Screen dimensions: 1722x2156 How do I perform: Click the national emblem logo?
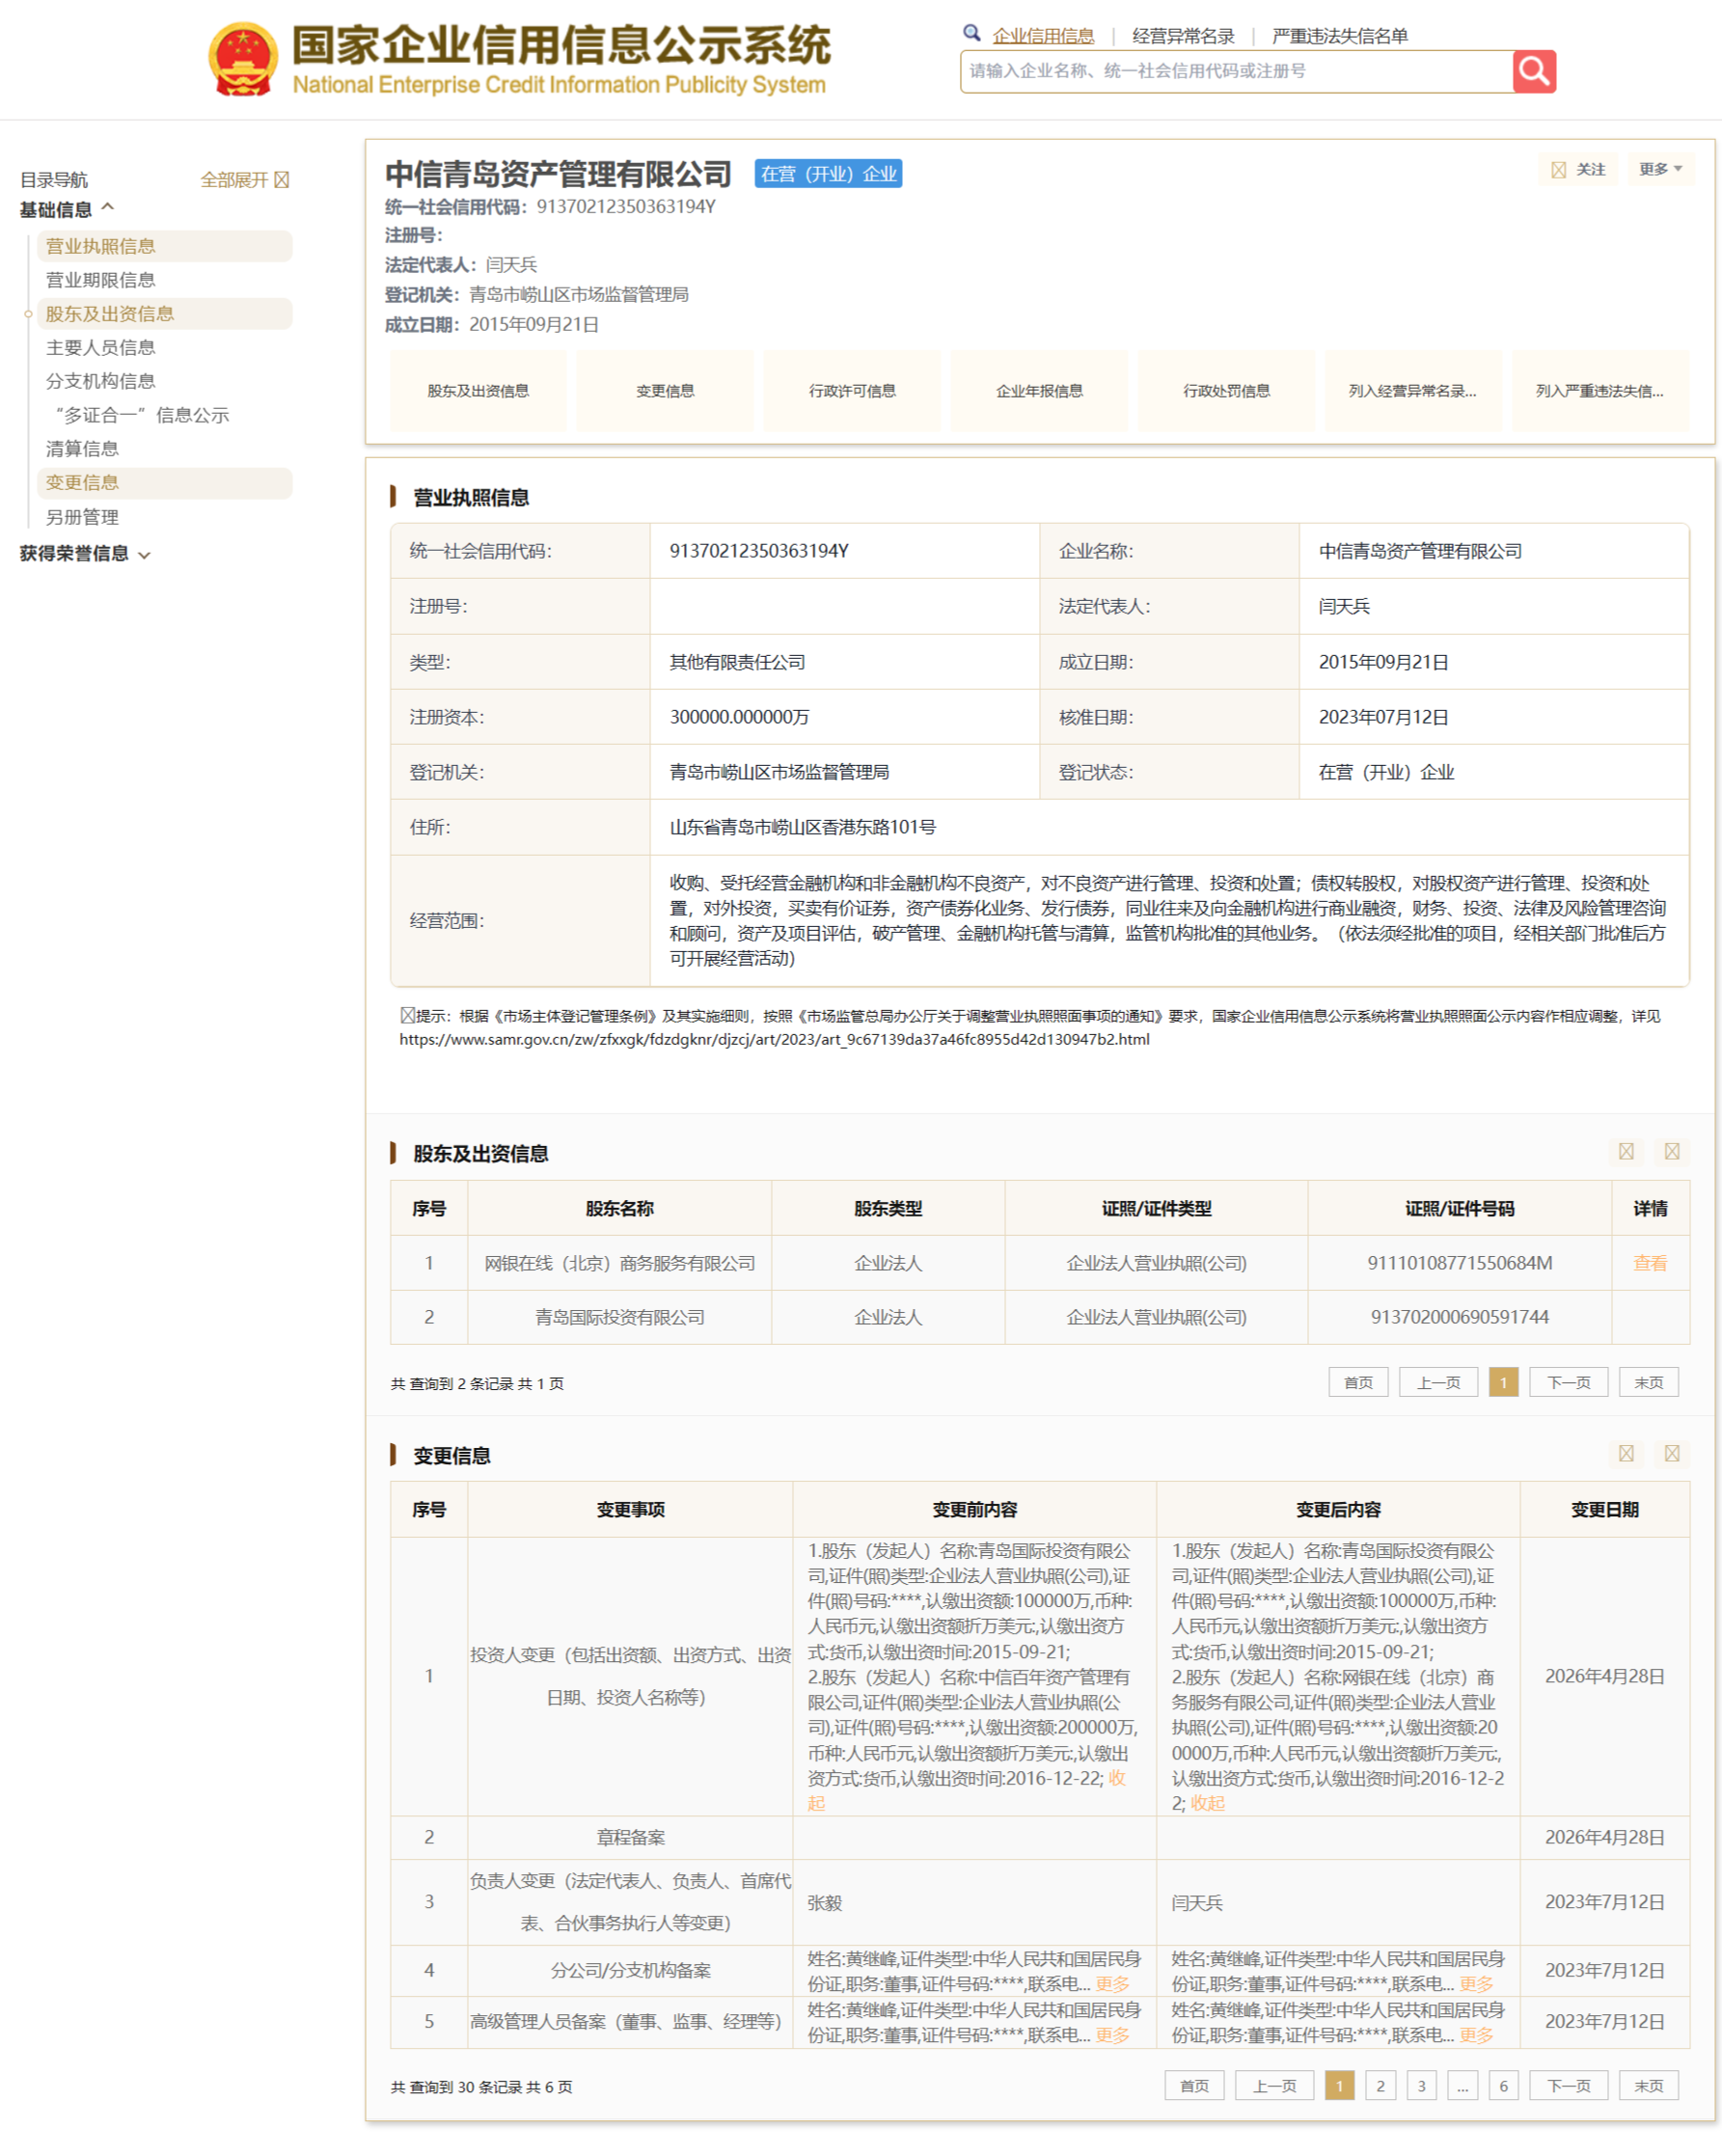243,59
